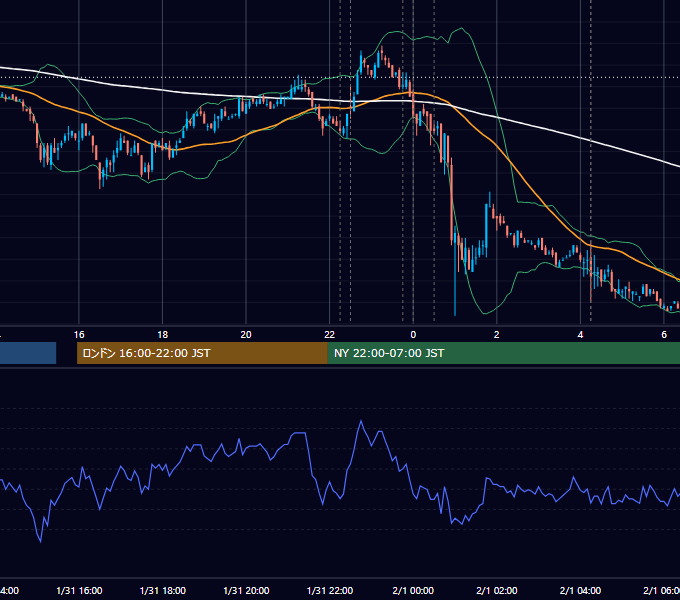Click the blue session bar before London
The image size is (680, 600).
28,353
